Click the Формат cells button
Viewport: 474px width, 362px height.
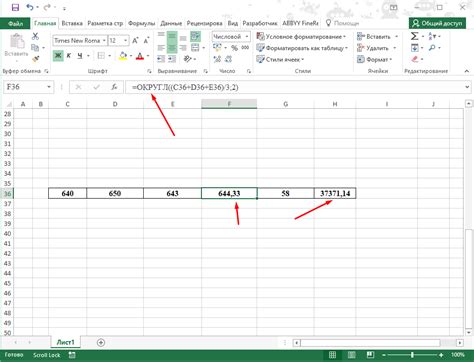(x=374, y=59)
